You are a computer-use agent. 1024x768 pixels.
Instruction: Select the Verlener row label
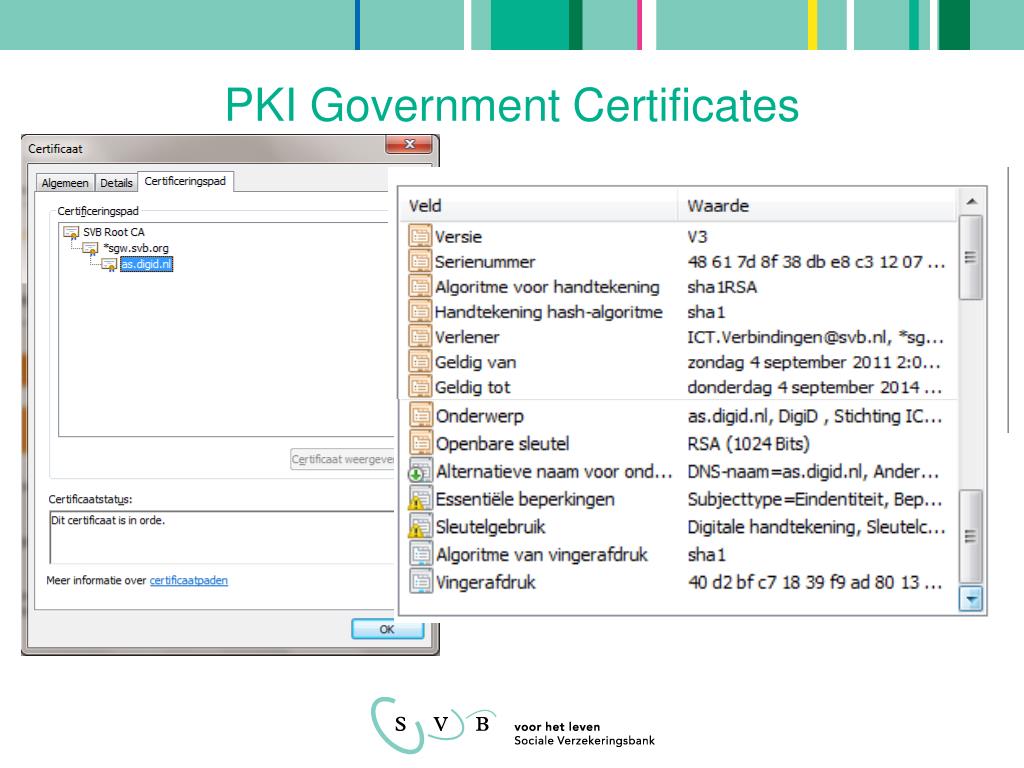click(467, 337)
